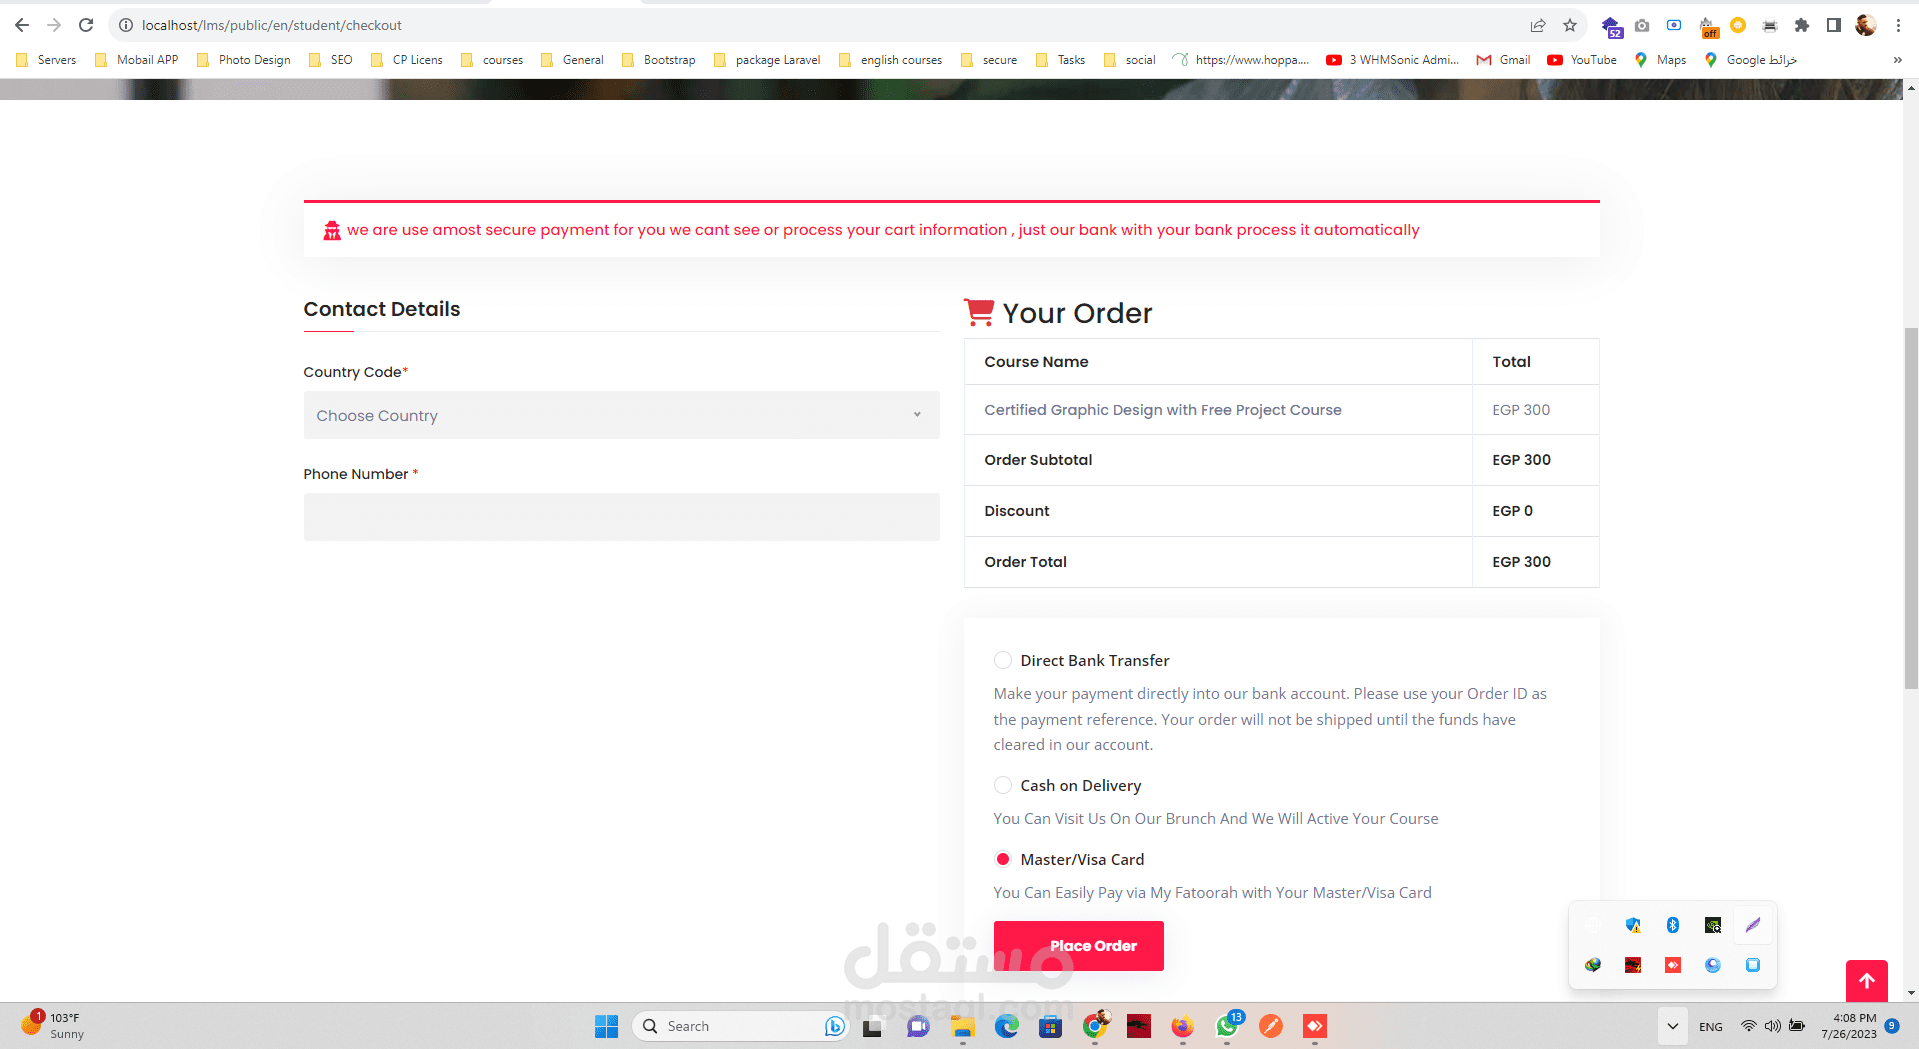This screenshot has width=1919, height=1049.
Task: Click the volume icon in system tray
Action: tap(1772, 1026)
